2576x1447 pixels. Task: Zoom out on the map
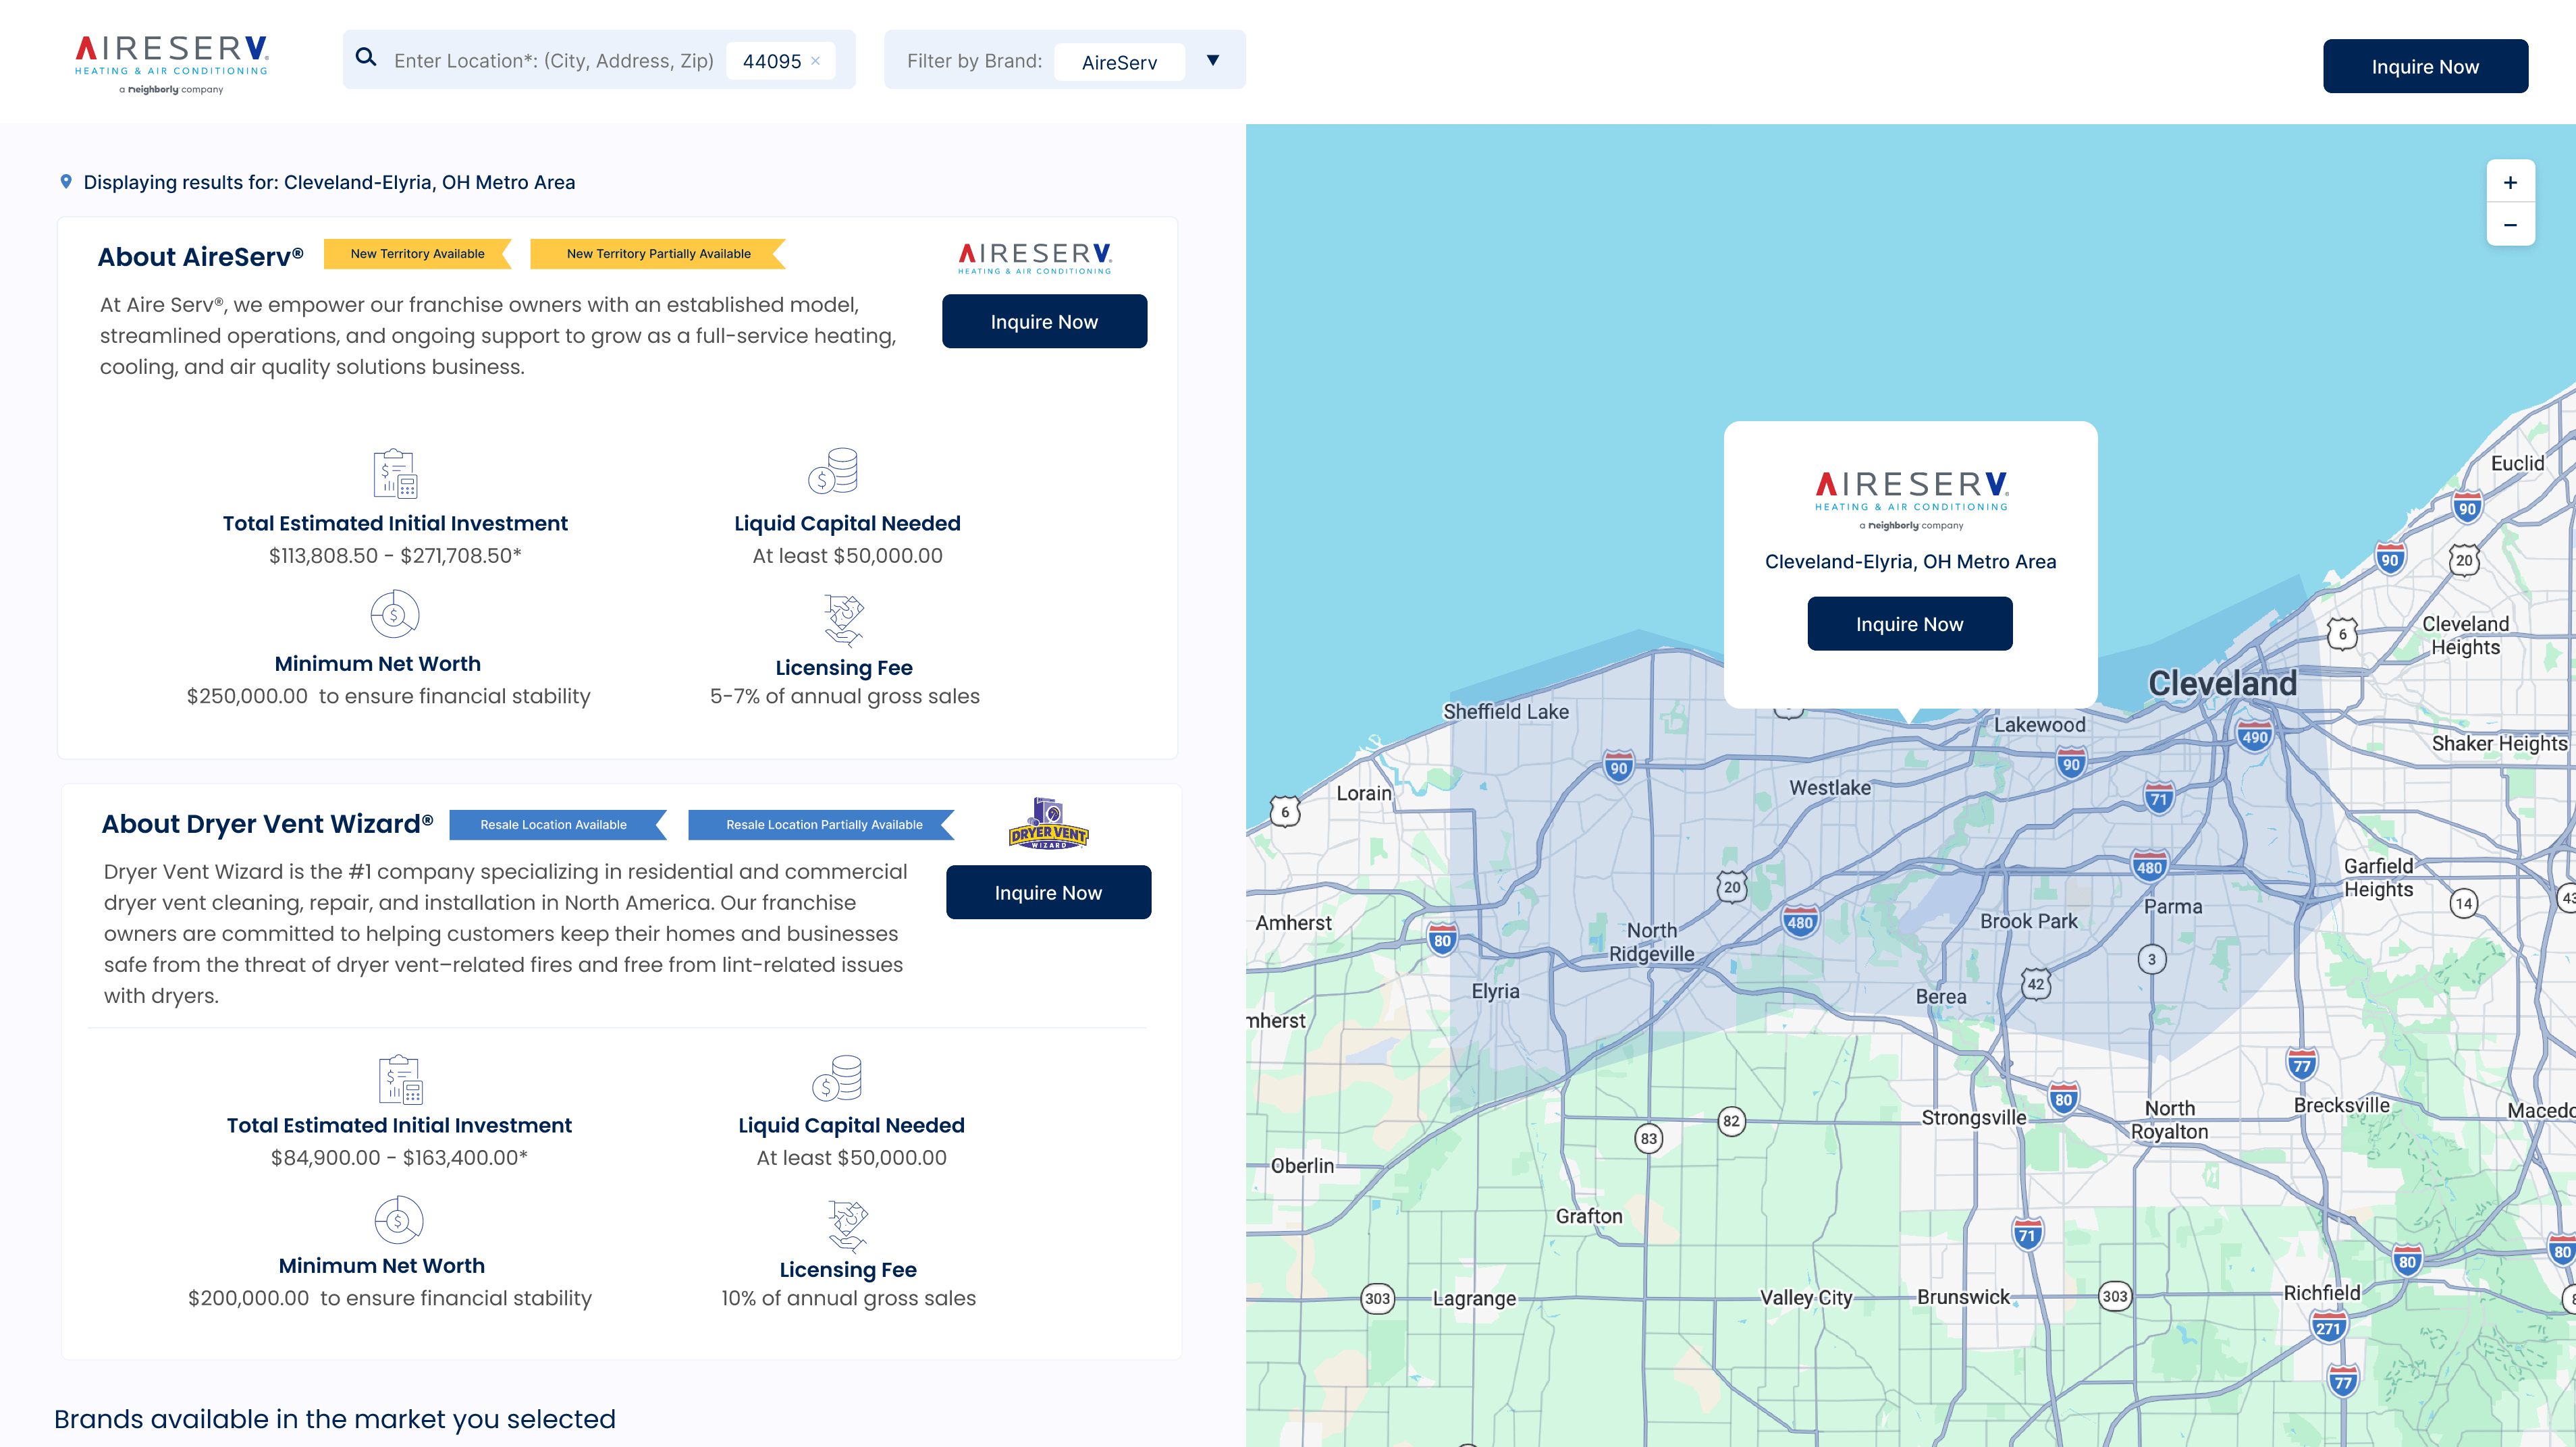click(x=2510, y=225)
